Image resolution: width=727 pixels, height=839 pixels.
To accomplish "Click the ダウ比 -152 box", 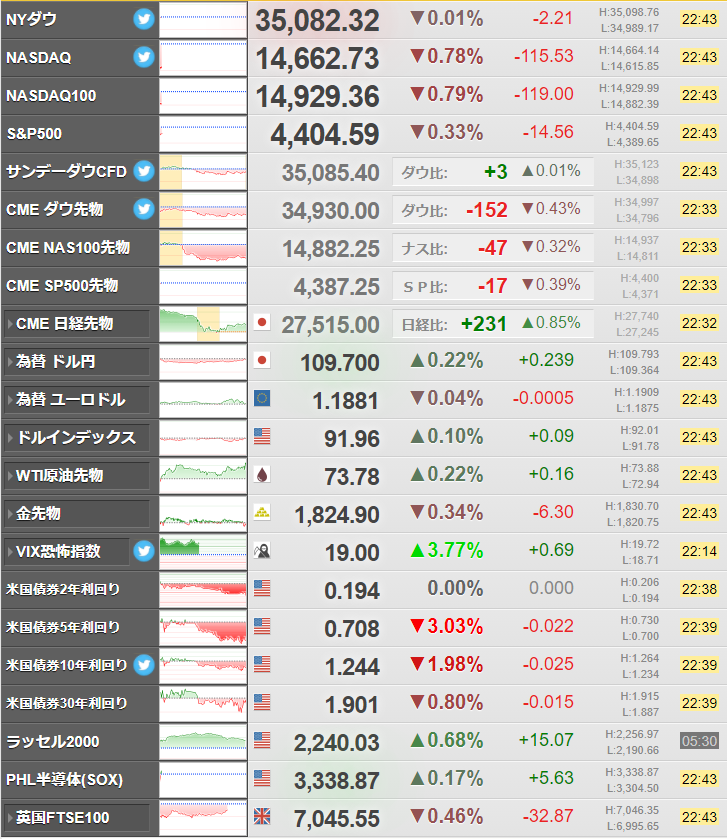I will [x=493, y=210].
